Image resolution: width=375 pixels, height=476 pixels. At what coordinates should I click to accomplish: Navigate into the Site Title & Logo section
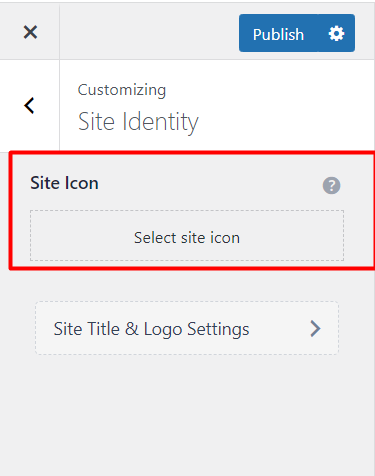tap(187, 328)
